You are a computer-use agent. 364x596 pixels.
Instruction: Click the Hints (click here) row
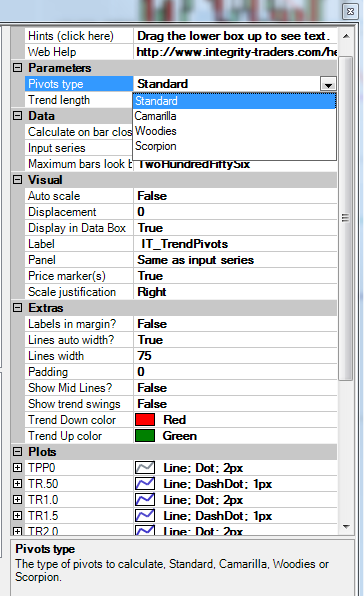[181, 36]
